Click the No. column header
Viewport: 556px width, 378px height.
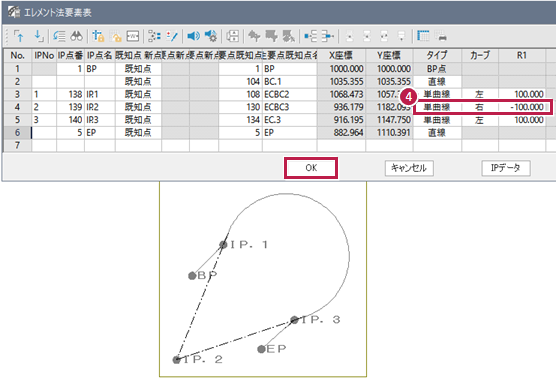pyautogui.click(x=17, y=56)
